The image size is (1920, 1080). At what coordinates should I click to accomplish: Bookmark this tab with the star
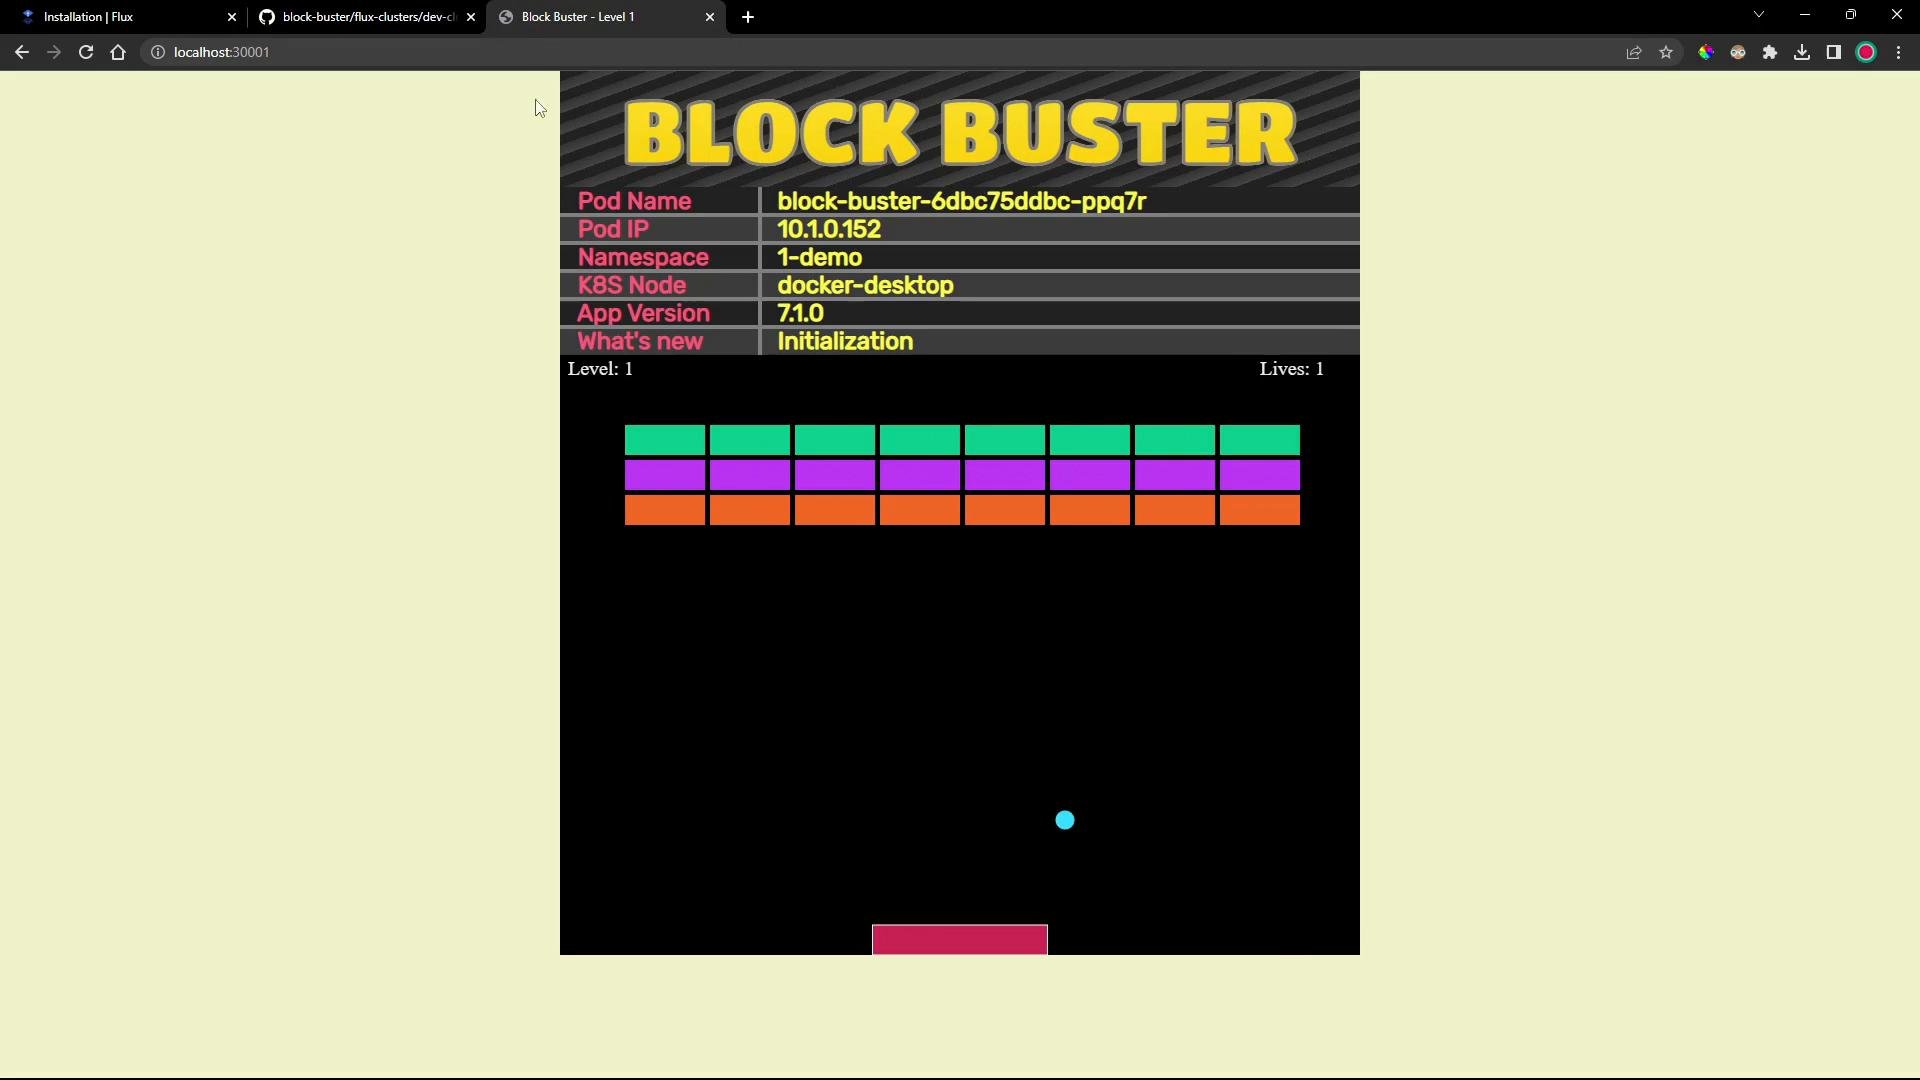[1666, 52]
